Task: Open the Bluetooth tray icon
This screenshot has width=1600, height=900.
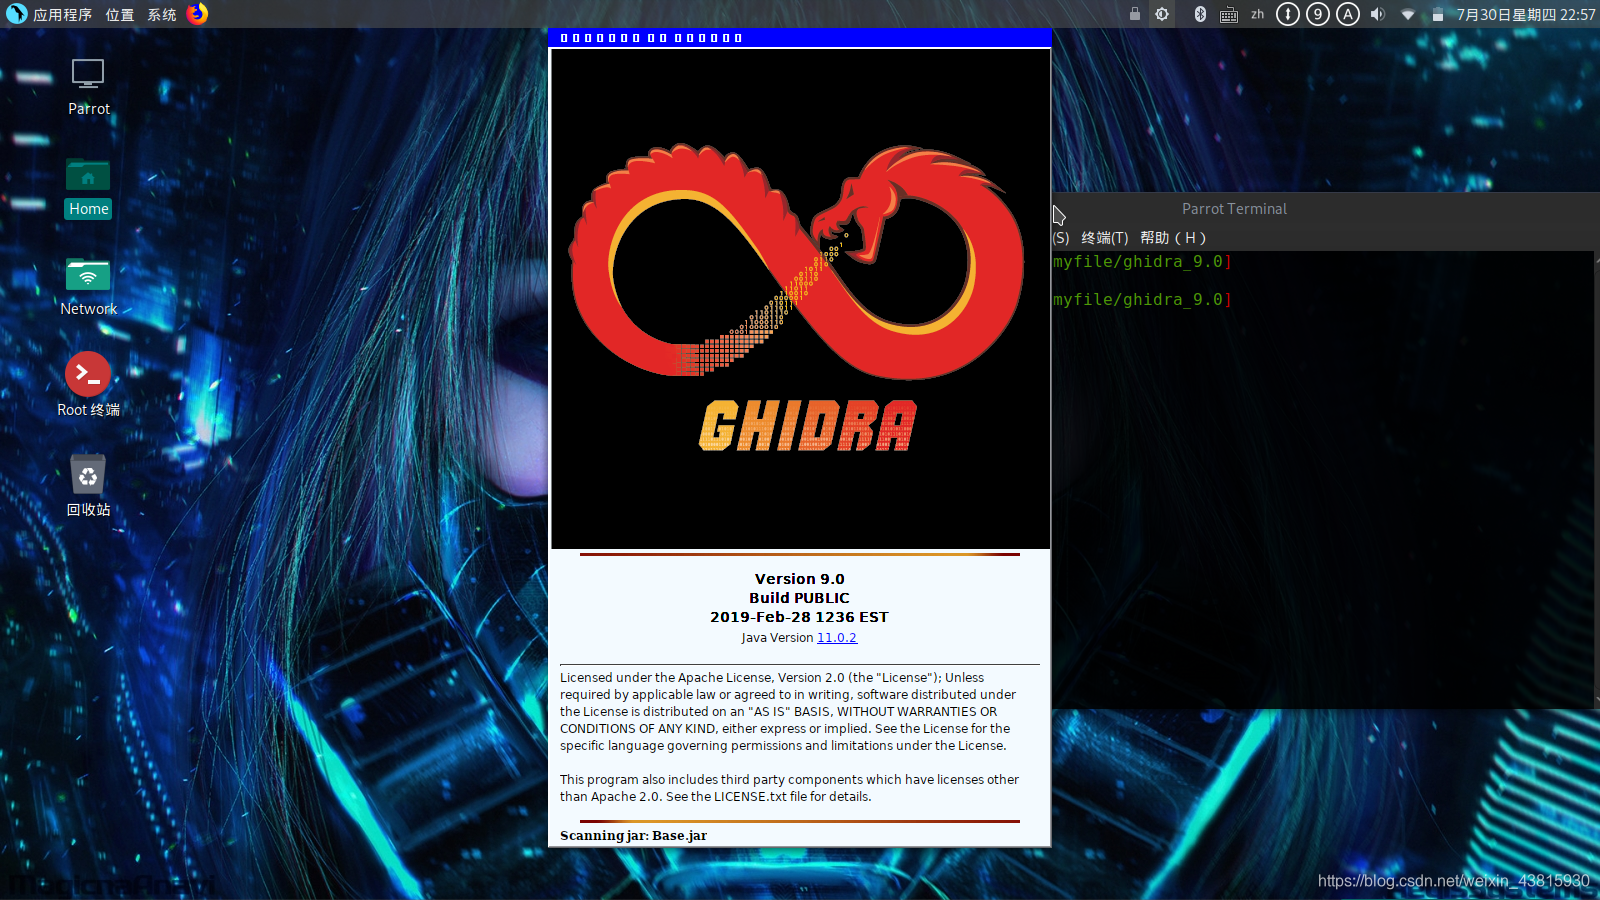Action: click(x=1200, y=14)
